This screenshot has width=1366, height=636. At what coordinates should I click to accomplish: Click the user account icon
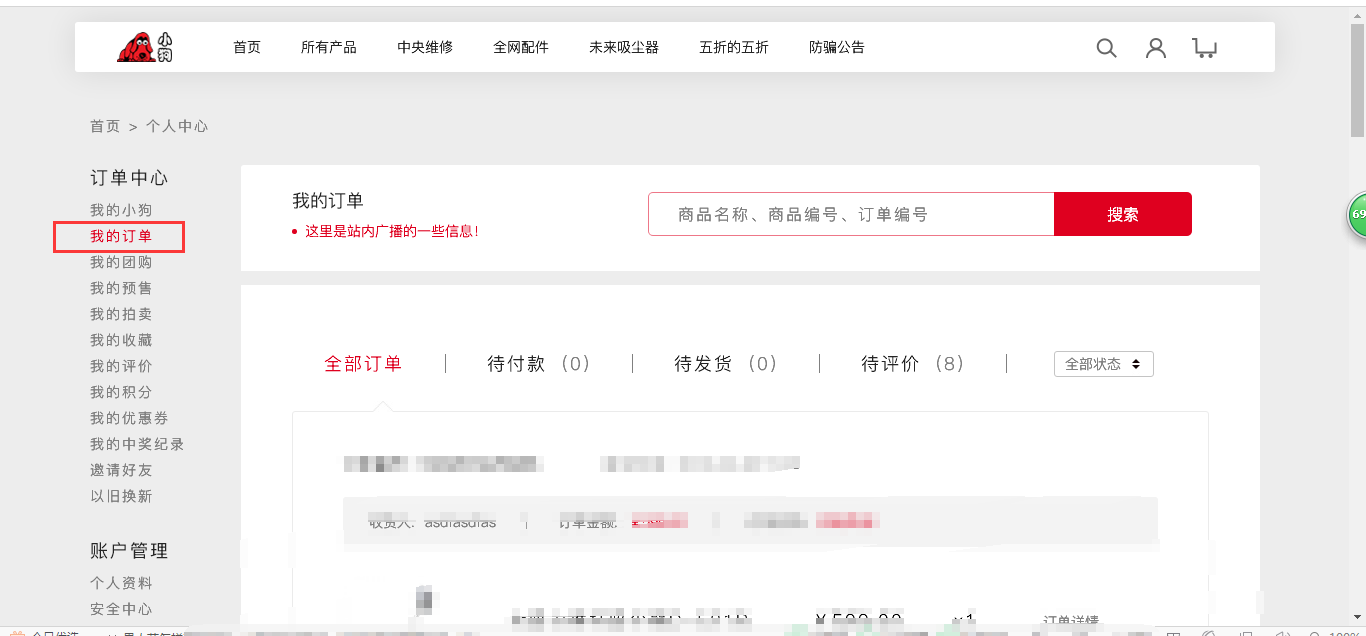point(1156,48)
